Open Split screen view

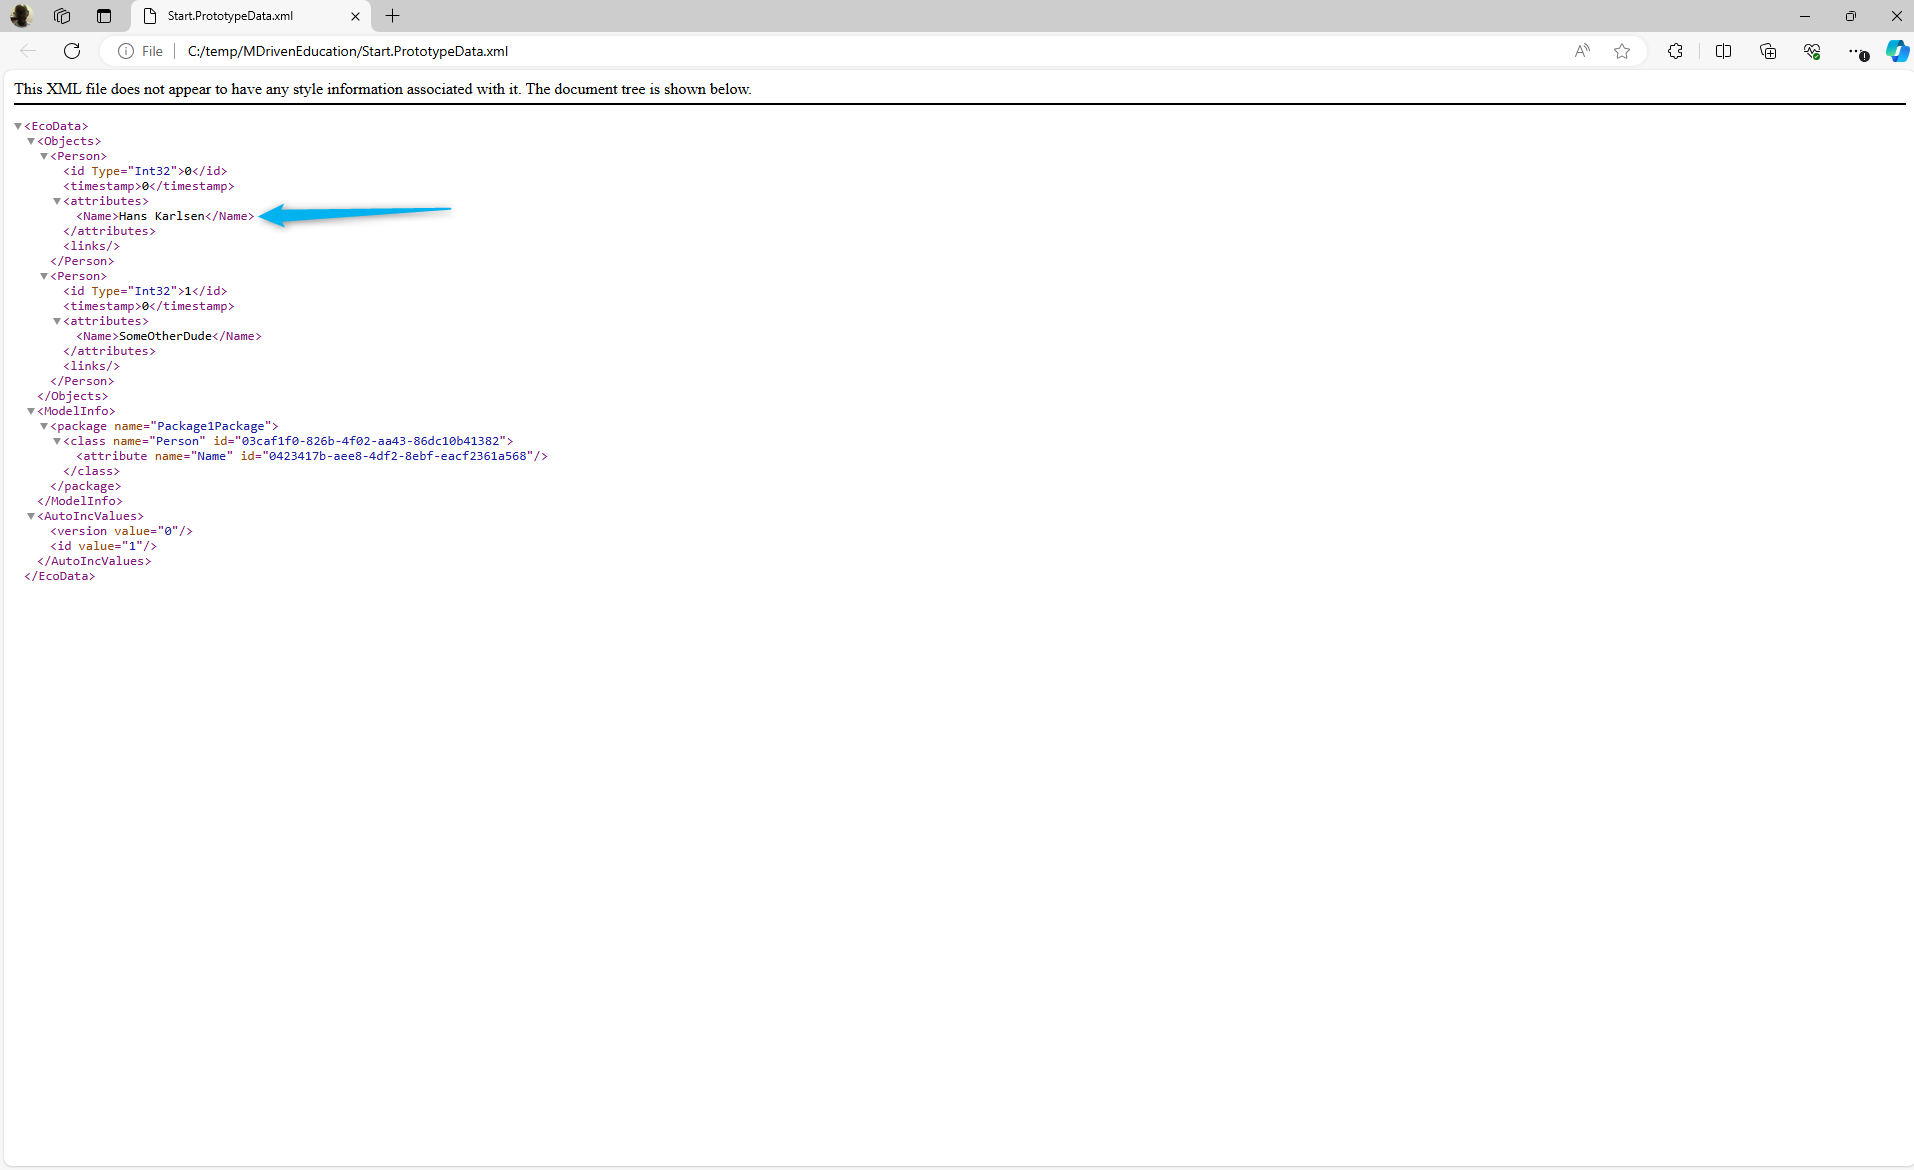click(1723, 51)
